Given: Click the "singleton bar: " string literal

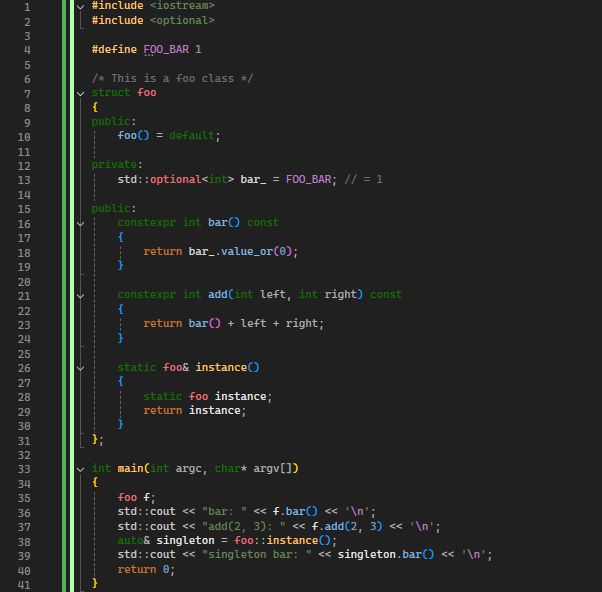Looking at the screenshot, I should click(264, 555).
